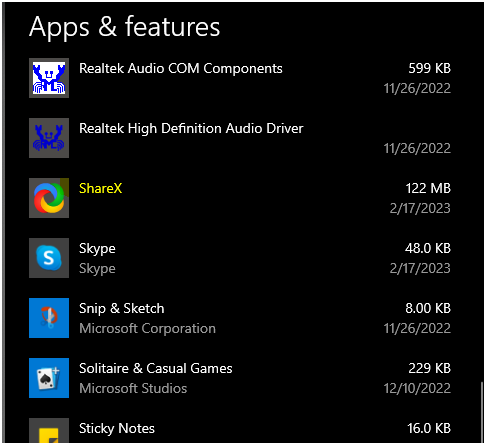Viewport: 486px width, 445px height.
Task: Select the white Skype app title
Action: pos(97,249)
